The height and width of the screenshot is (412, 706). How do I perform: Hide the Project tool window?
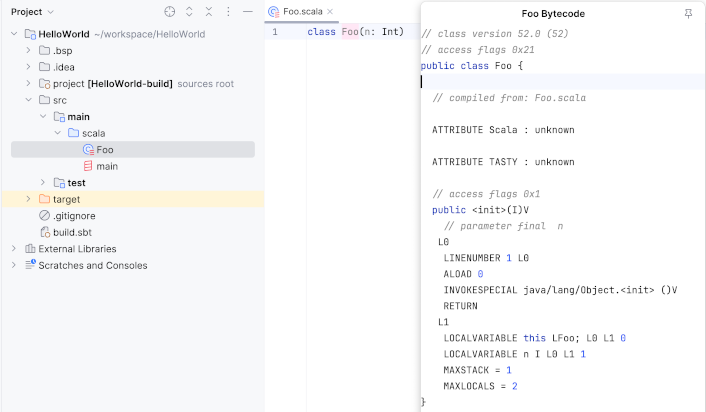248,12
